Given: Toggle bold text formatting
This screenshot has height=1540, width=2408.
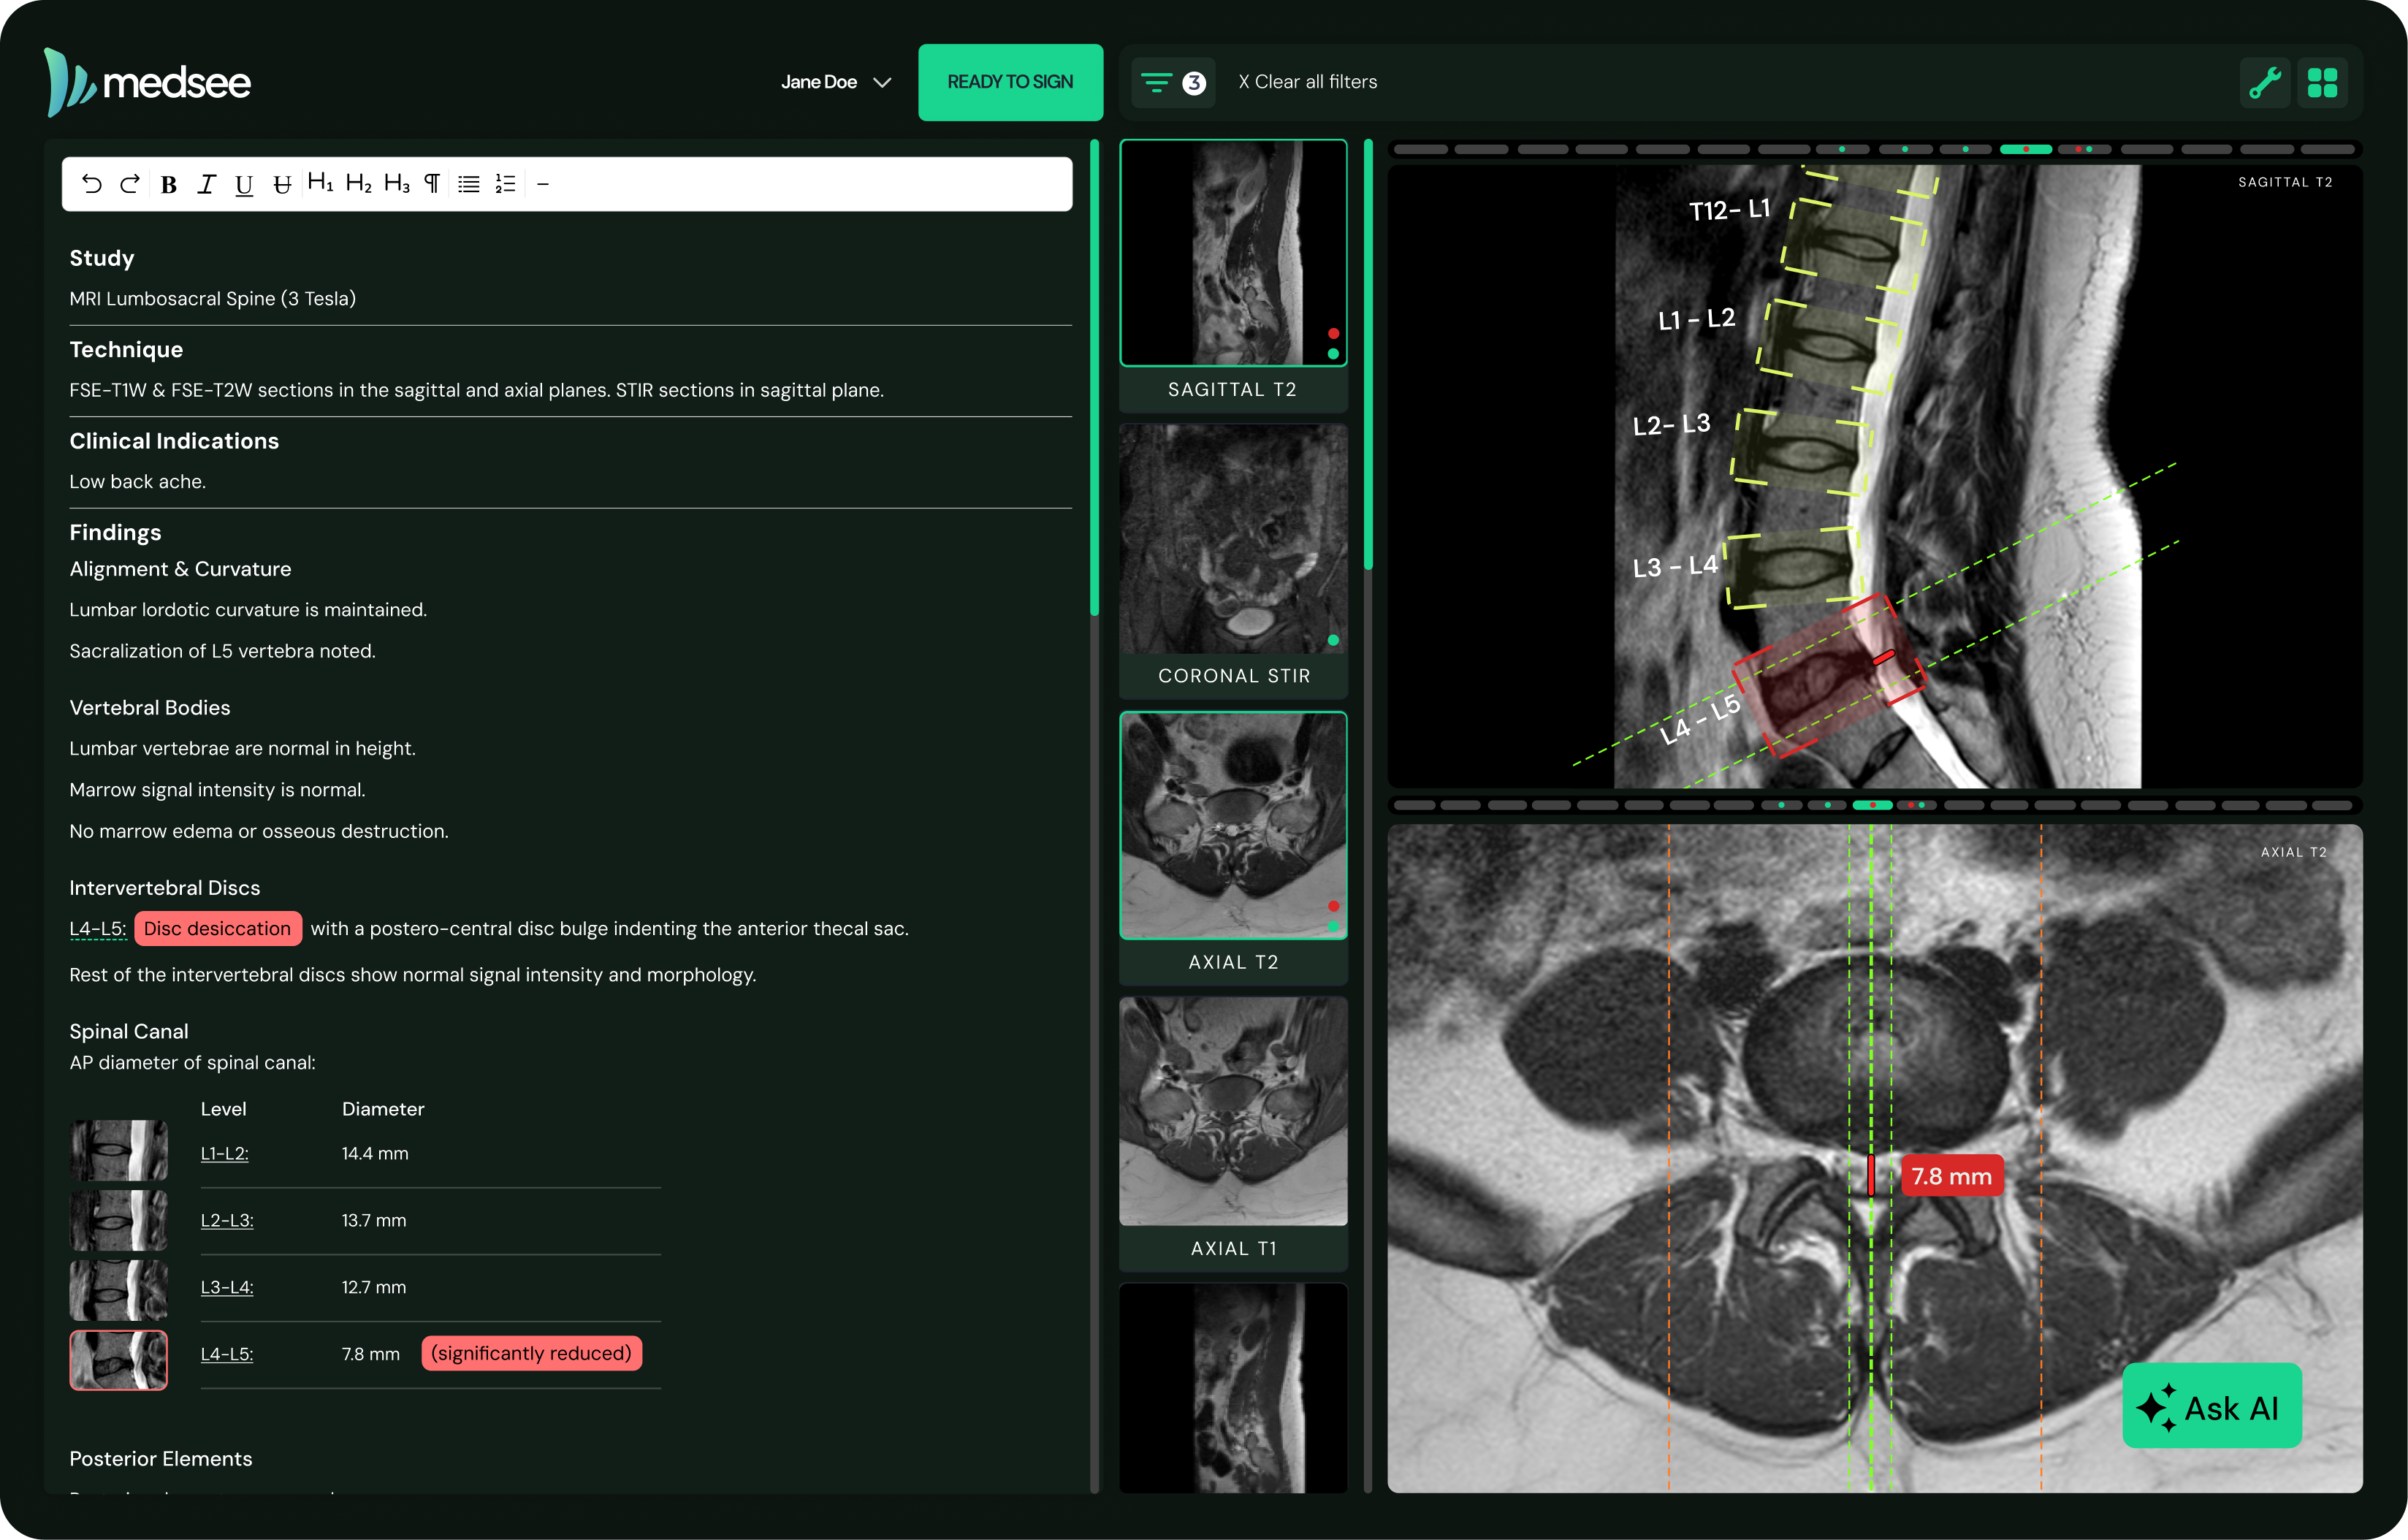Looking at the screenshot, I should click(168, 184).
